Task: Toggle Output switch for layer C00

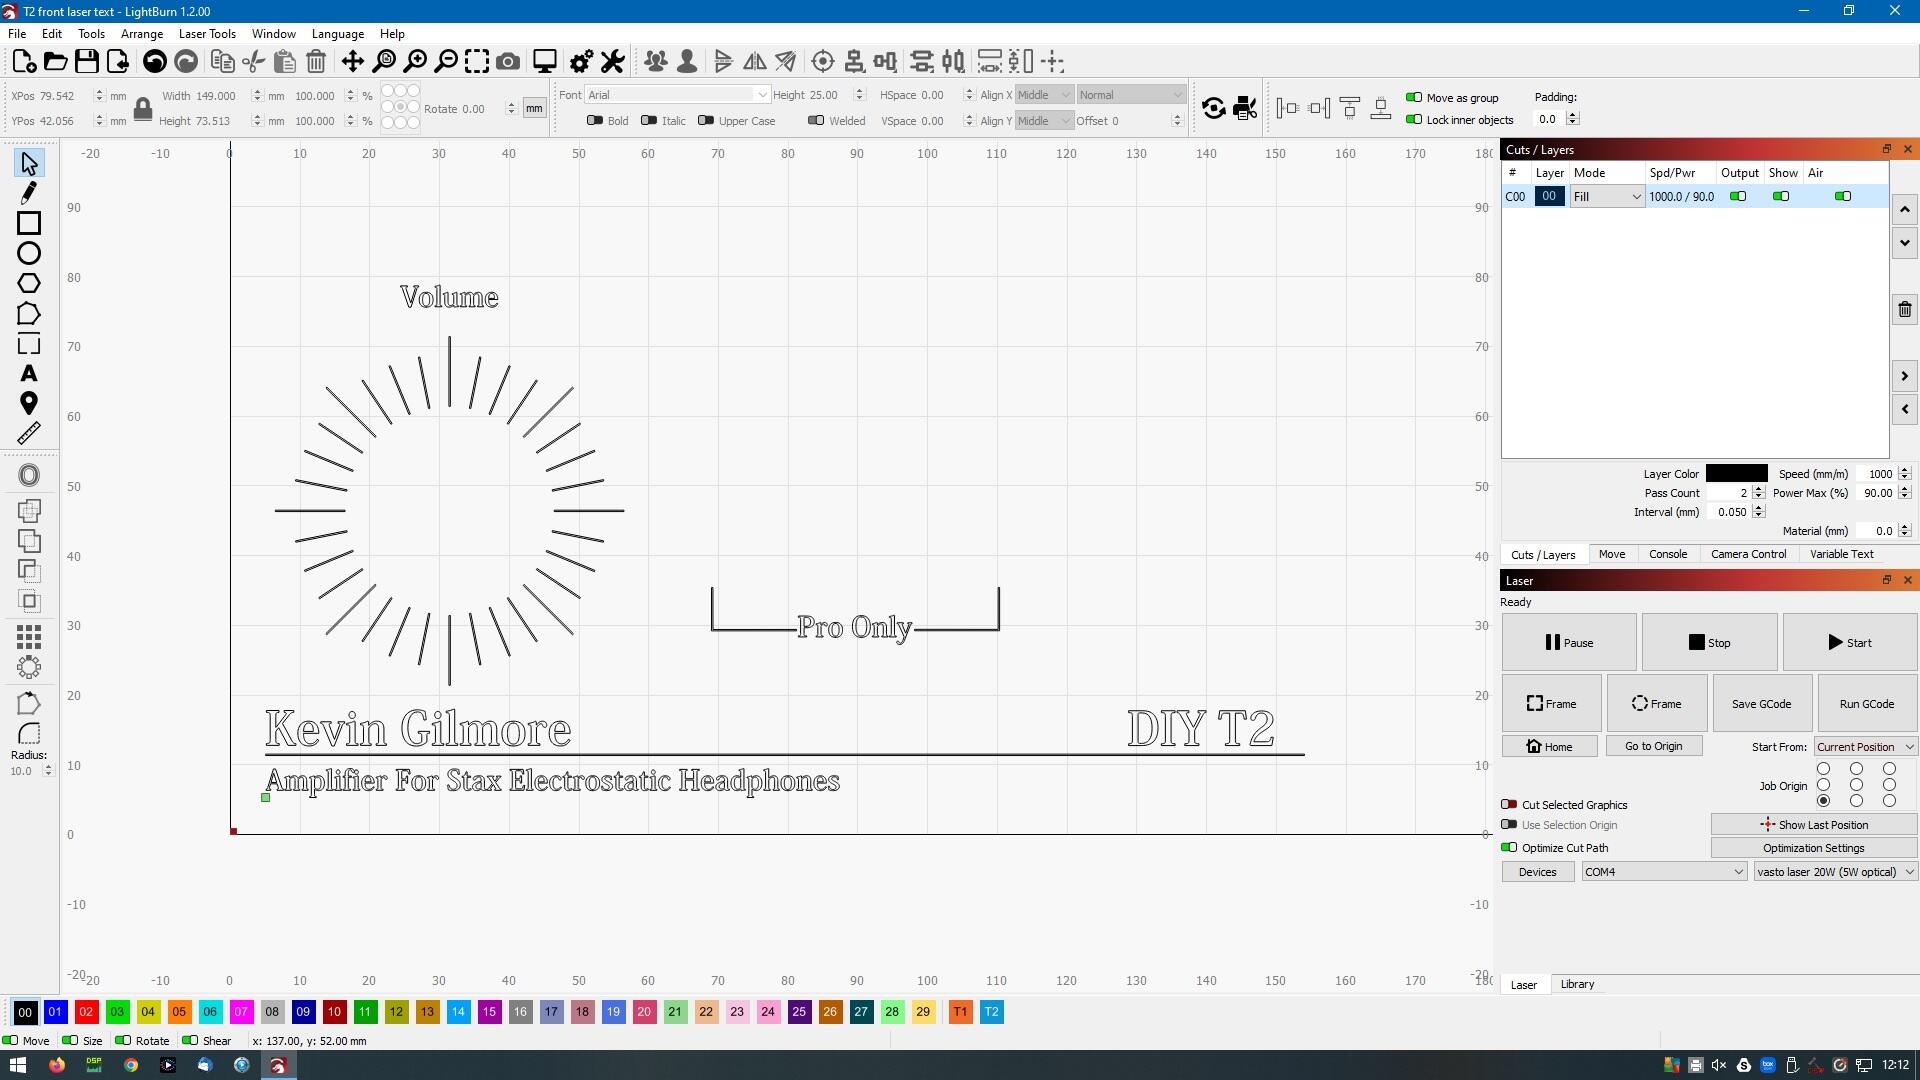Action: click(1738, 197)
